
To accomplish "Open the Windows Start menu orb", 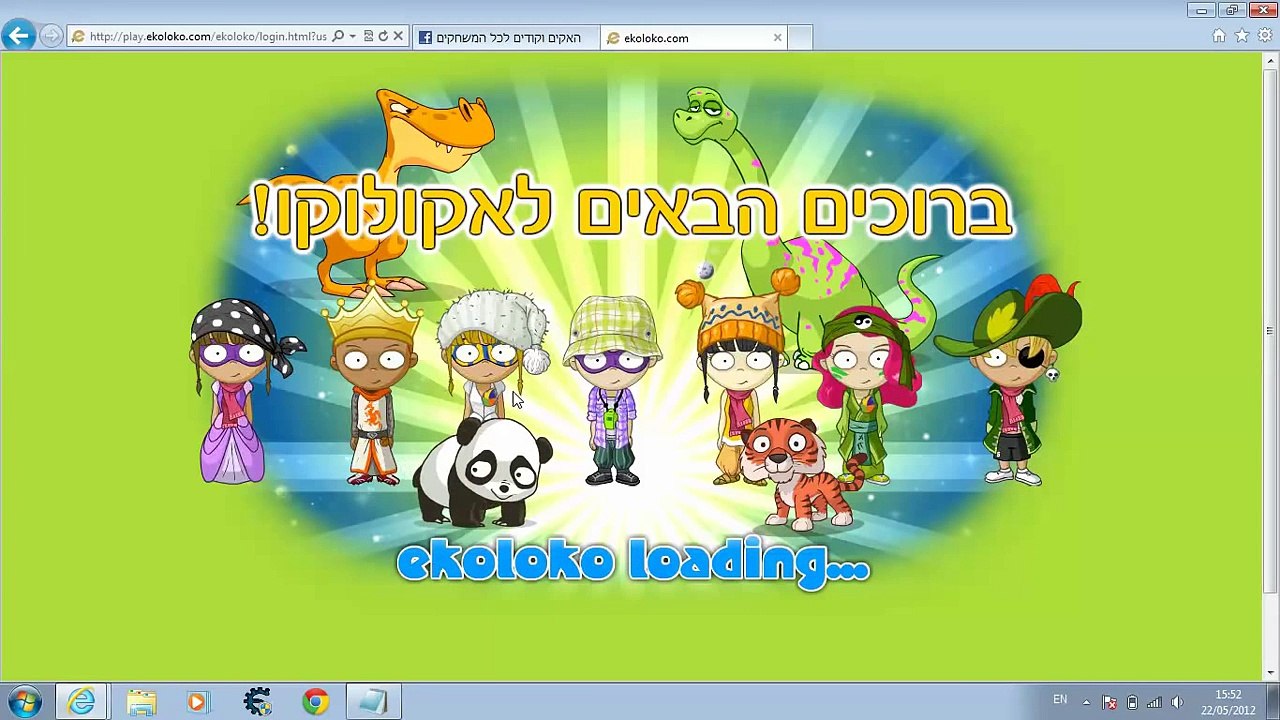I will 25,702.
